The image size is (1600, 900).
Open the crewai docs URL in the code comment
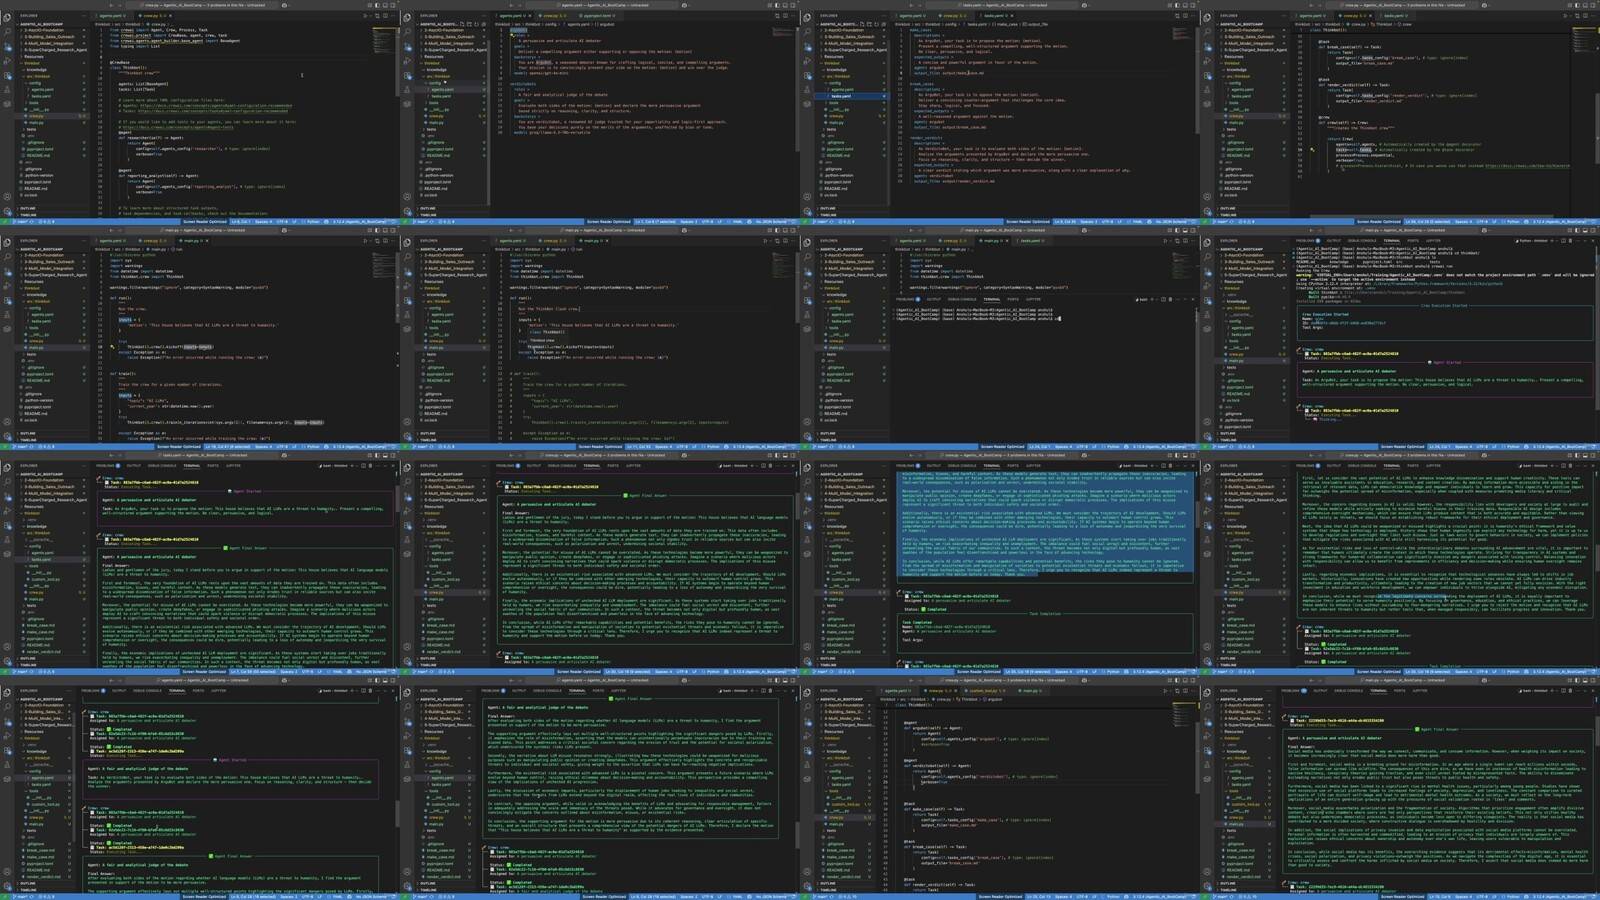point(212,106)
